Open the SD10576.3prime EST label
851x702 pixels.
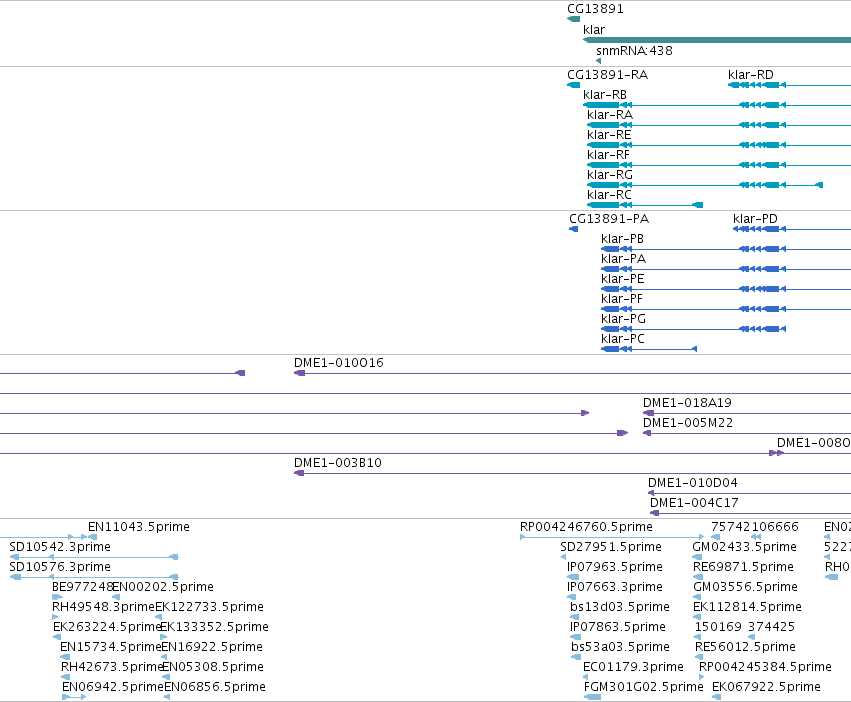click(60, 567)
